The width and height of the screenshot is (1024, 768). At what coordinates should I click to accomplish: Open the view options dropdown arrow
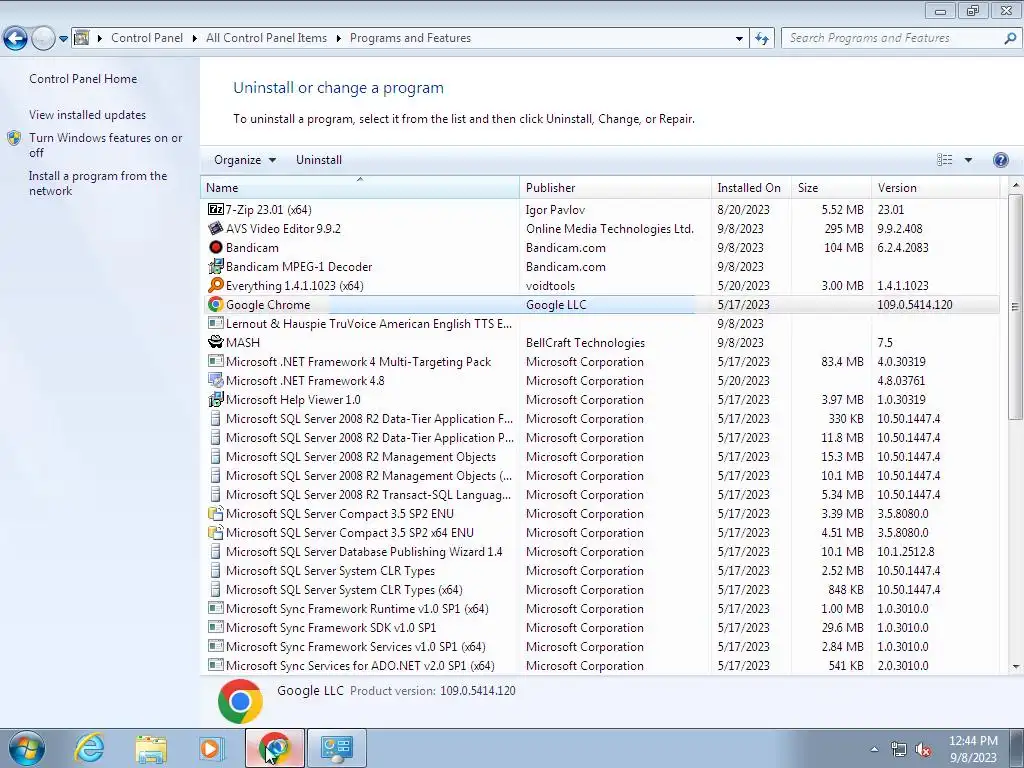(x=968, y=160)
